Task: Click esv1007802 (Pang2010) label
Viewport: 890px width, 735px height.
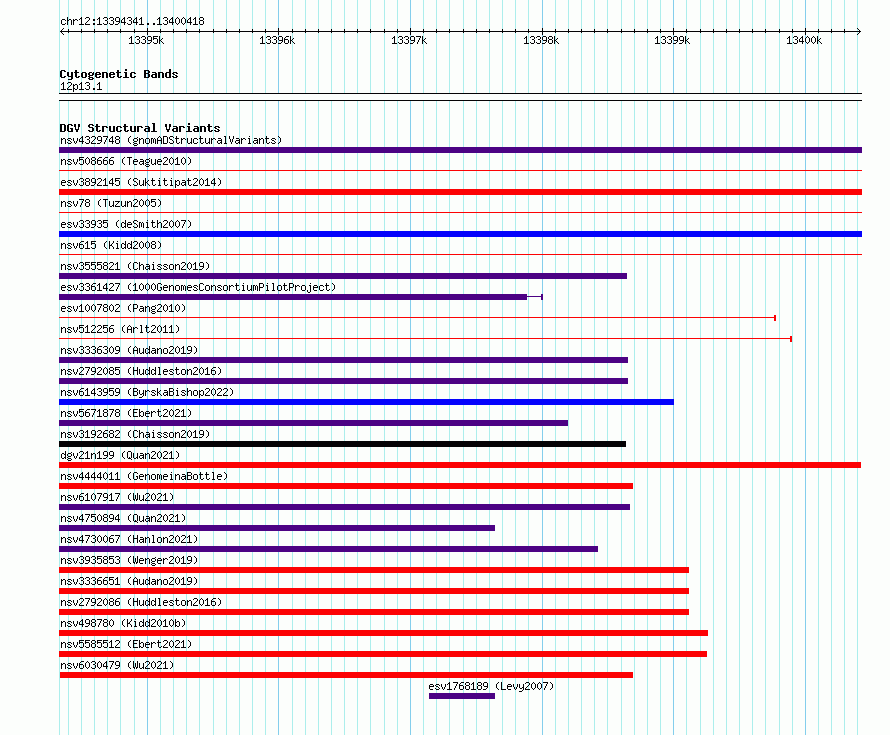Action: [x=123, y=308]
